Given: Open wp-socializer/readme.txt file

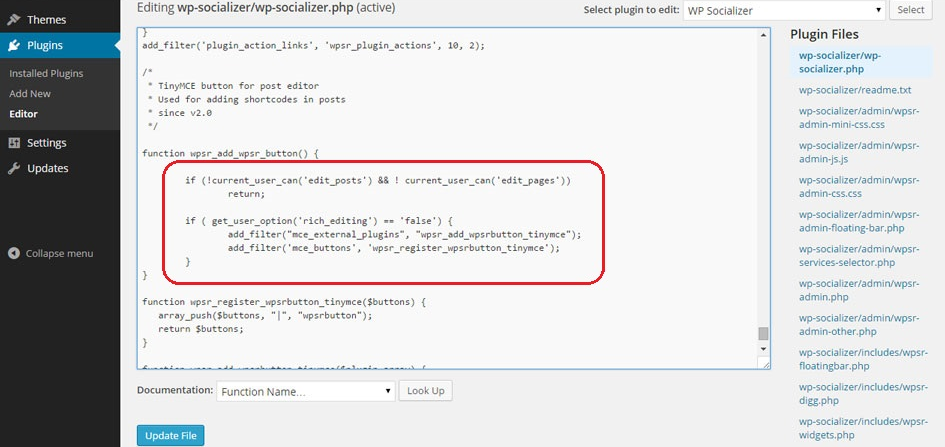Looking at the screenshot, I should [x=855, y=90].
